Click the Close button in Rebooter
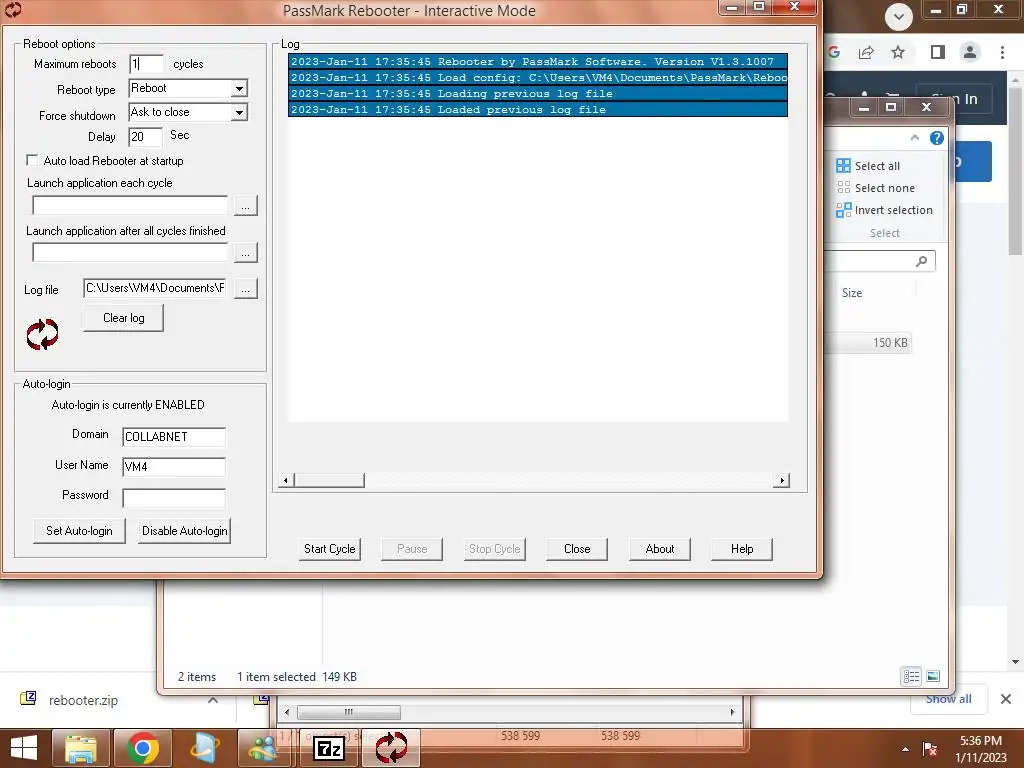The height and width of the screenshot is (768, 1024). (577, 549)
